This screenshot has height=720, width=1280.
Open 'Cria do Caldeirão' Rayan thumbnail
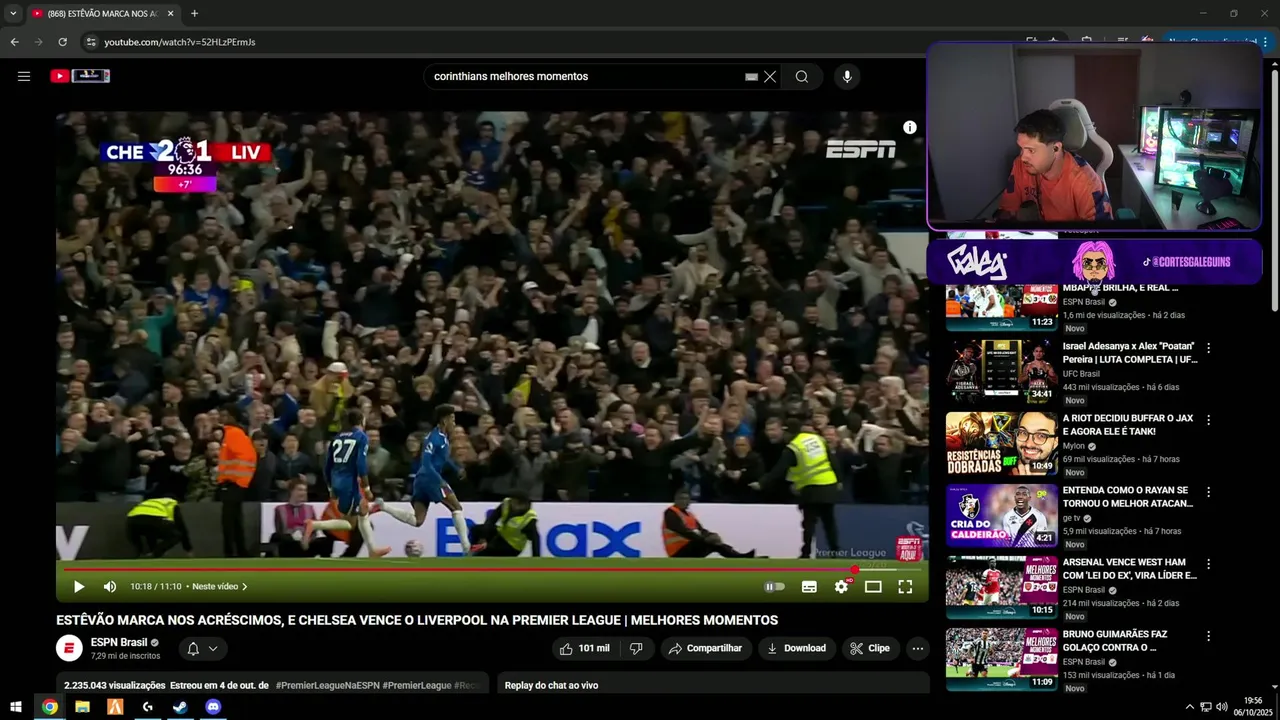pyautogui.click(x=1001, y=515)
